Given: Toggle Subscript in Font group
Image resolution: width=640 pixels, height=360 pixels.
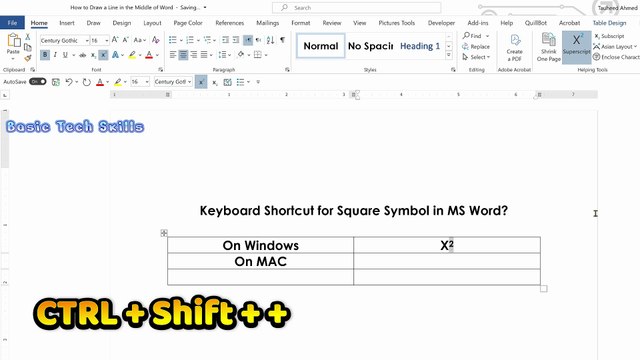Looking at the screenshot, I should (x=93, y=55).
